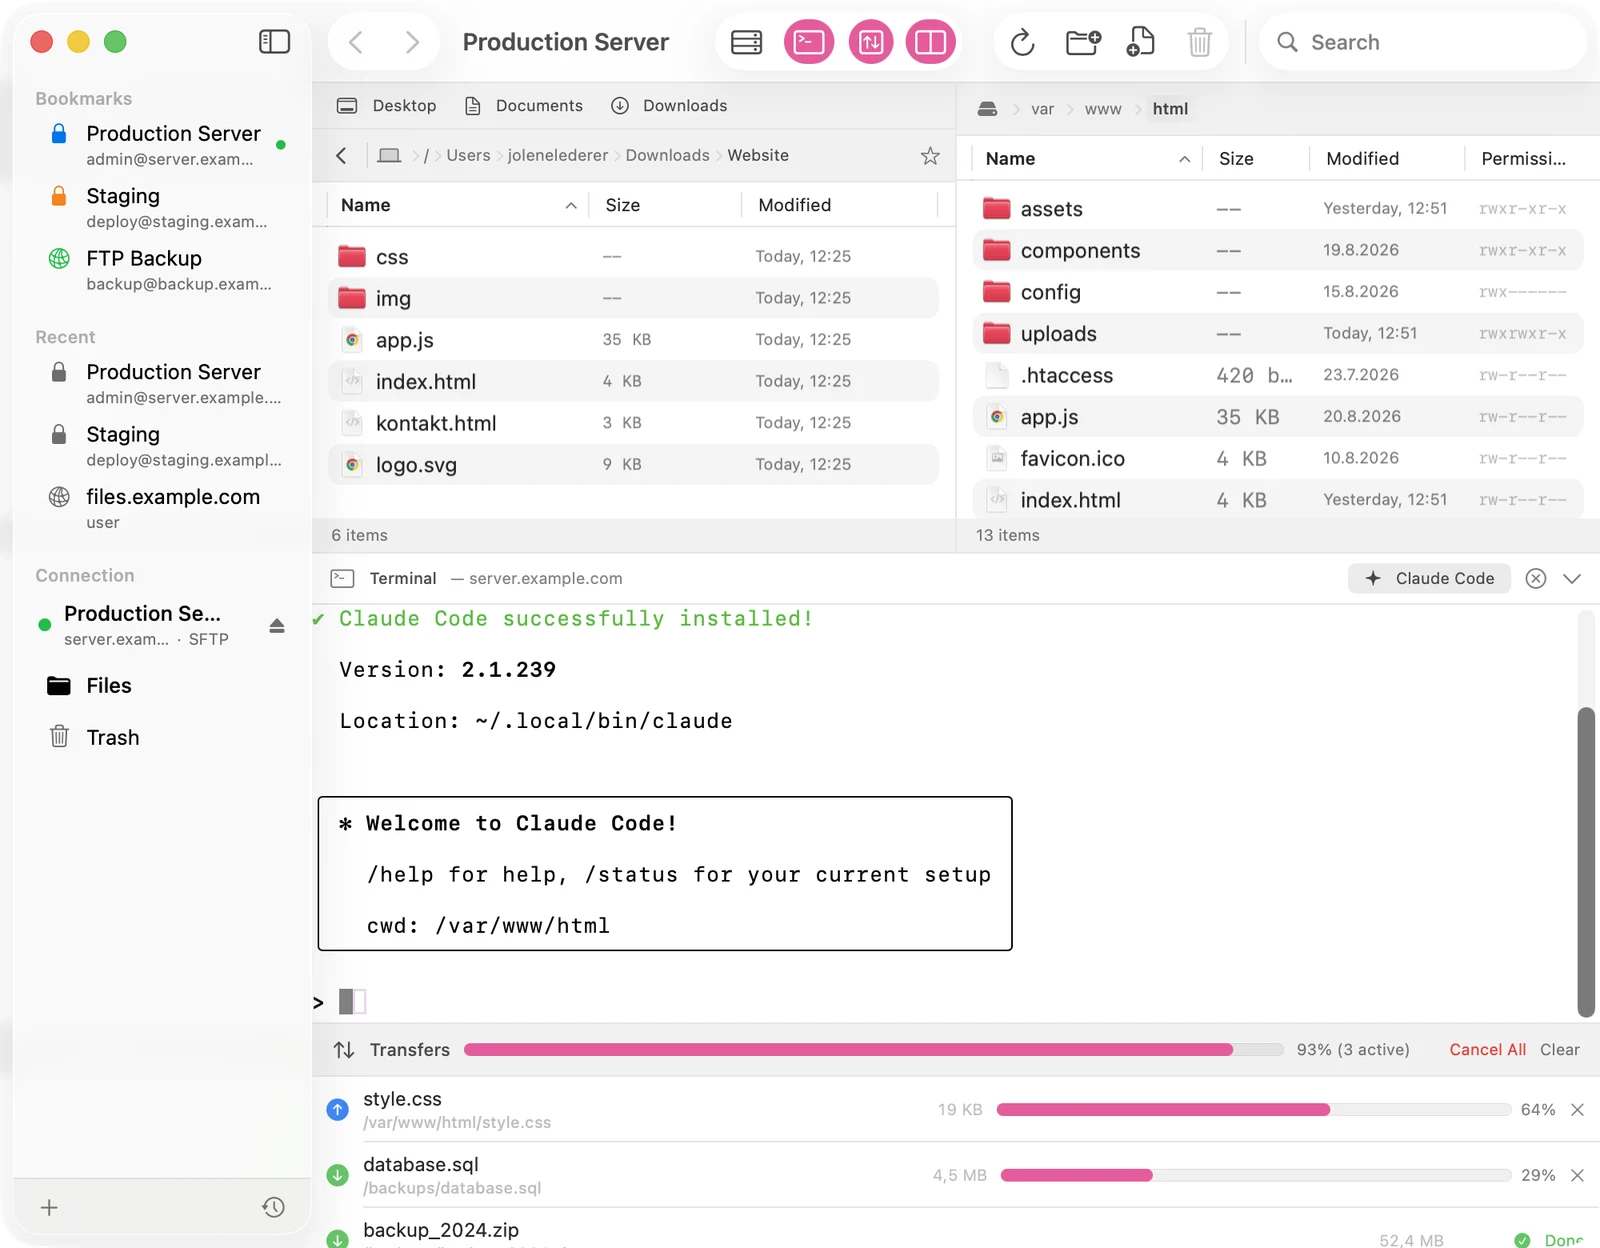1600x1248 pixels.
Task: Toggle the sidebar visibility icon
Action: point(274,41)
